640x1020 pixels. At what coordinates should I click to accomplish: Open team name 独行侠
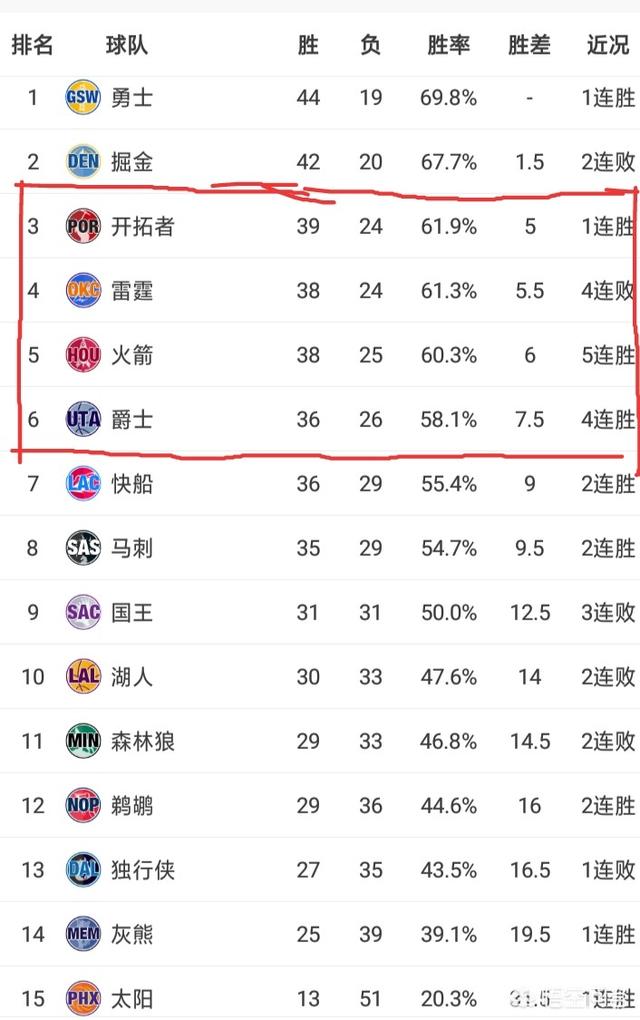point(142,870)
